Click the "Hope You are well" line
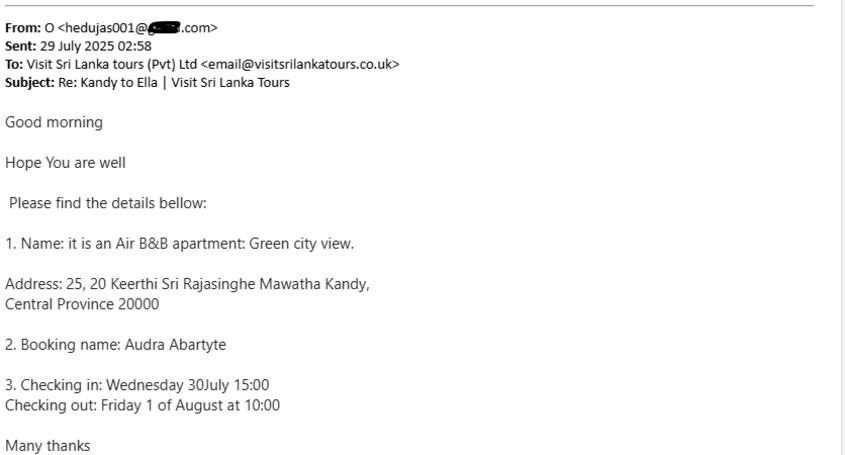 (x=66, y=163)
